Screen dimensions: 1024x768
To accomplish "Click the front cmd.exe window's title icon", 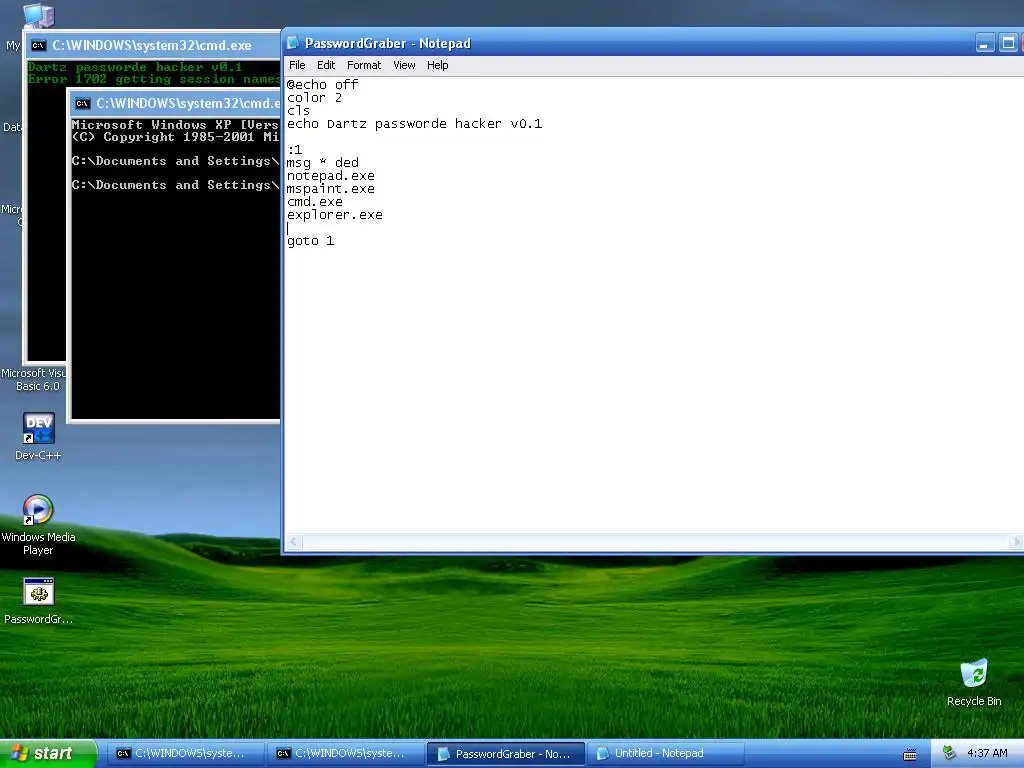I will (x=82, y=103).
